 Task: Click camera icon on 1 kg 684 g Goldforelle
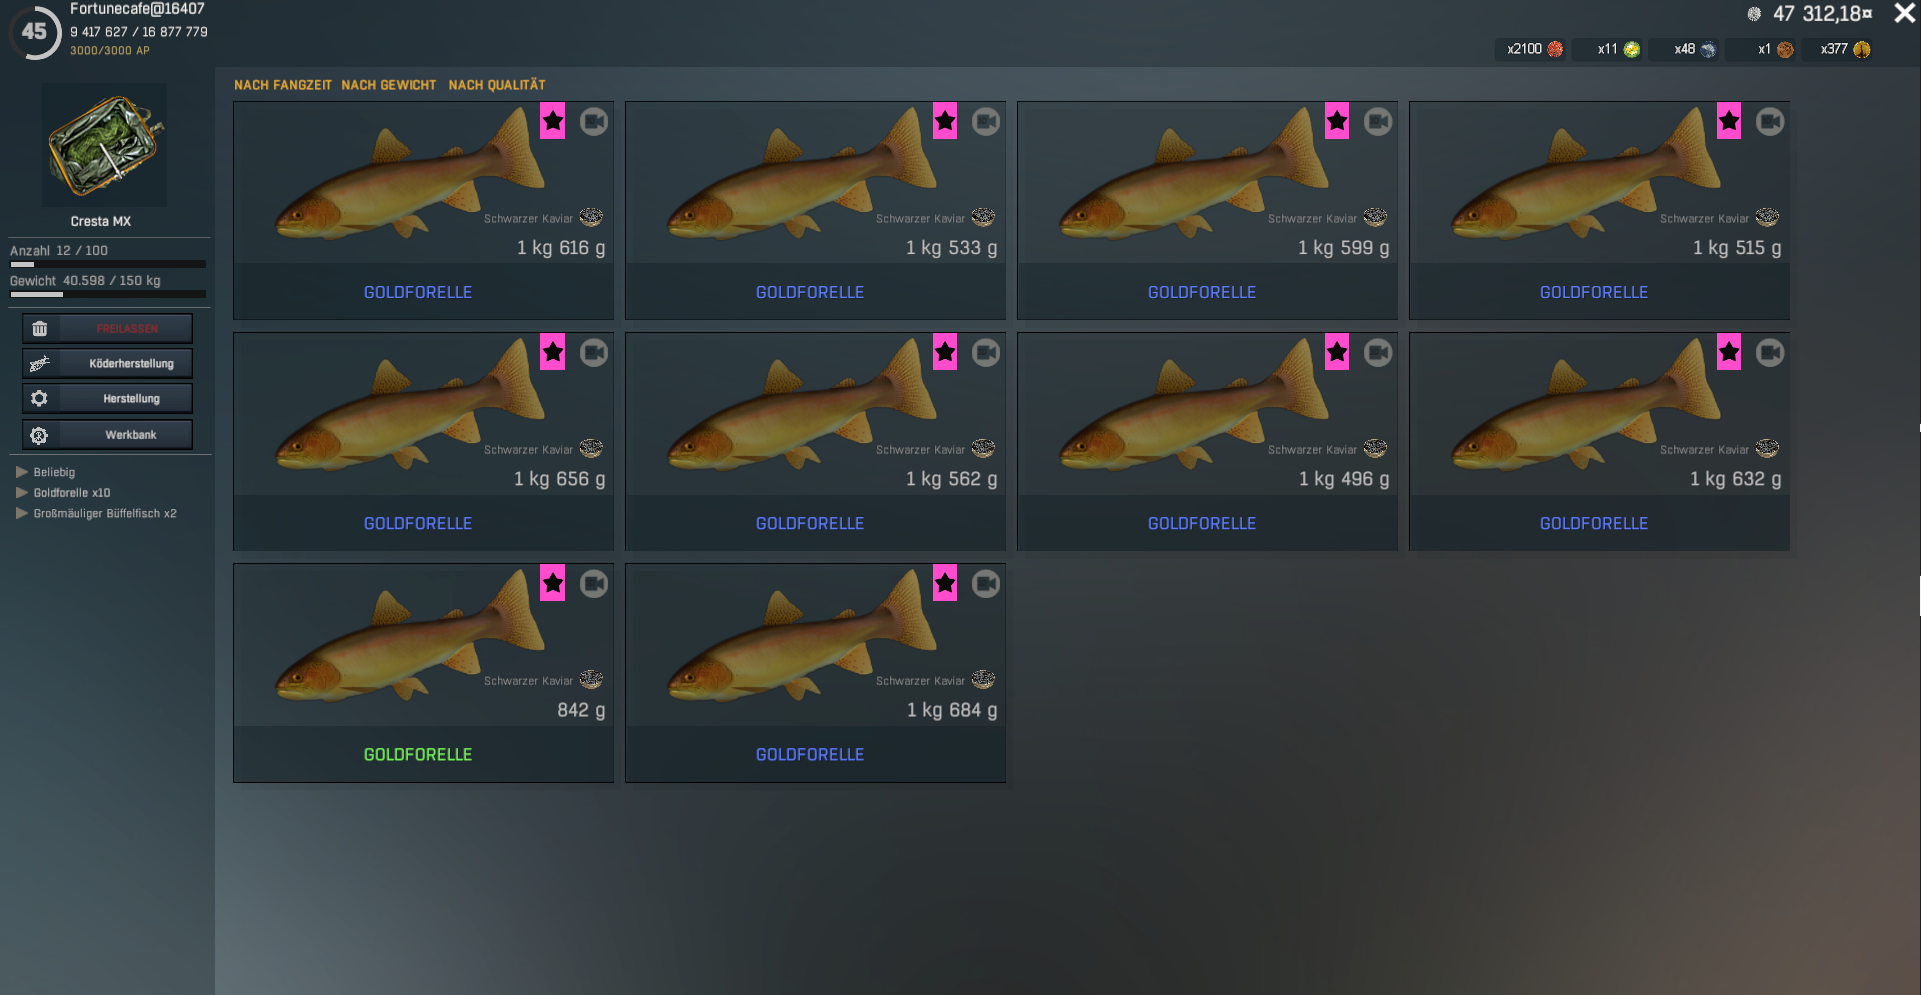pos(986,584)
